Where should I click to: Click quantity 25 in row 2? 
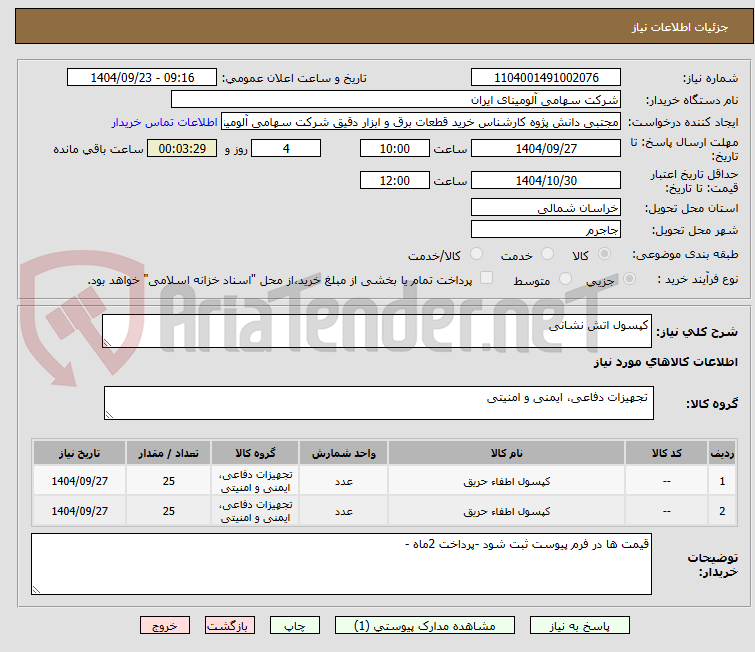pyautogui.click(x=169, y=511)
